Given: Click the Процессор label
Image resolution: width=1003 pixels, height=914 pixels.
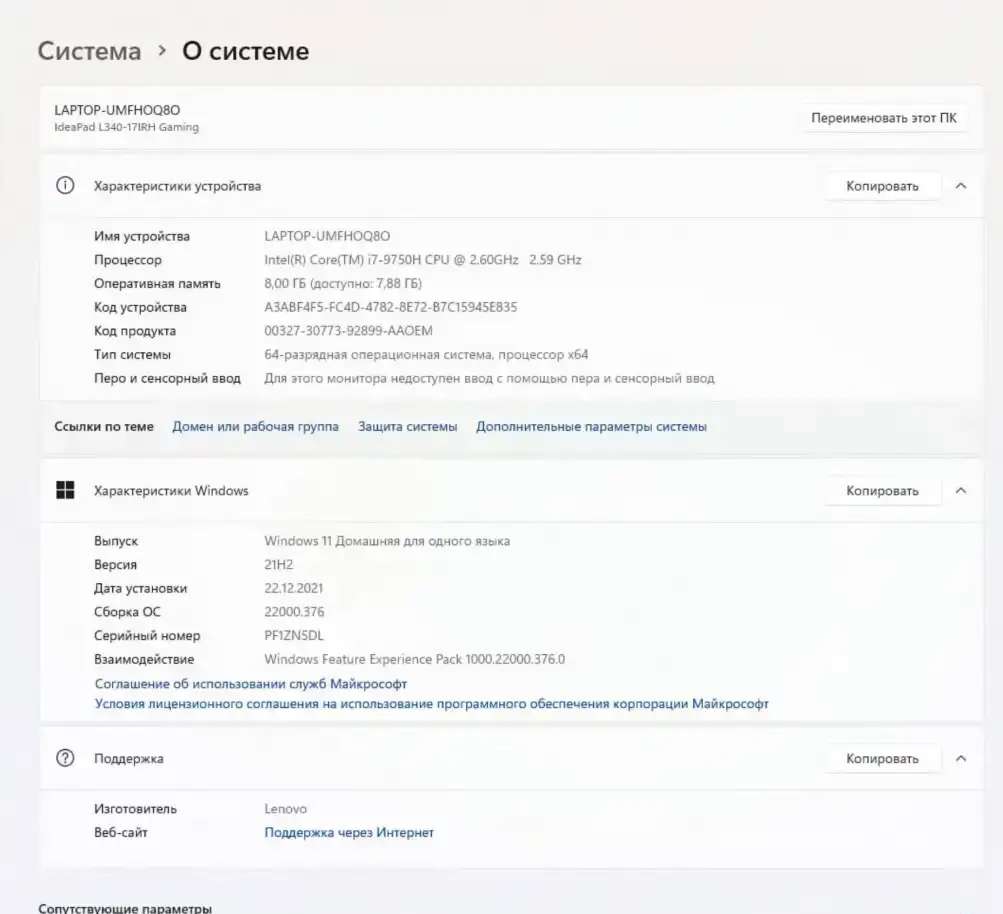Looking at the screenshot, I should 127,260.
